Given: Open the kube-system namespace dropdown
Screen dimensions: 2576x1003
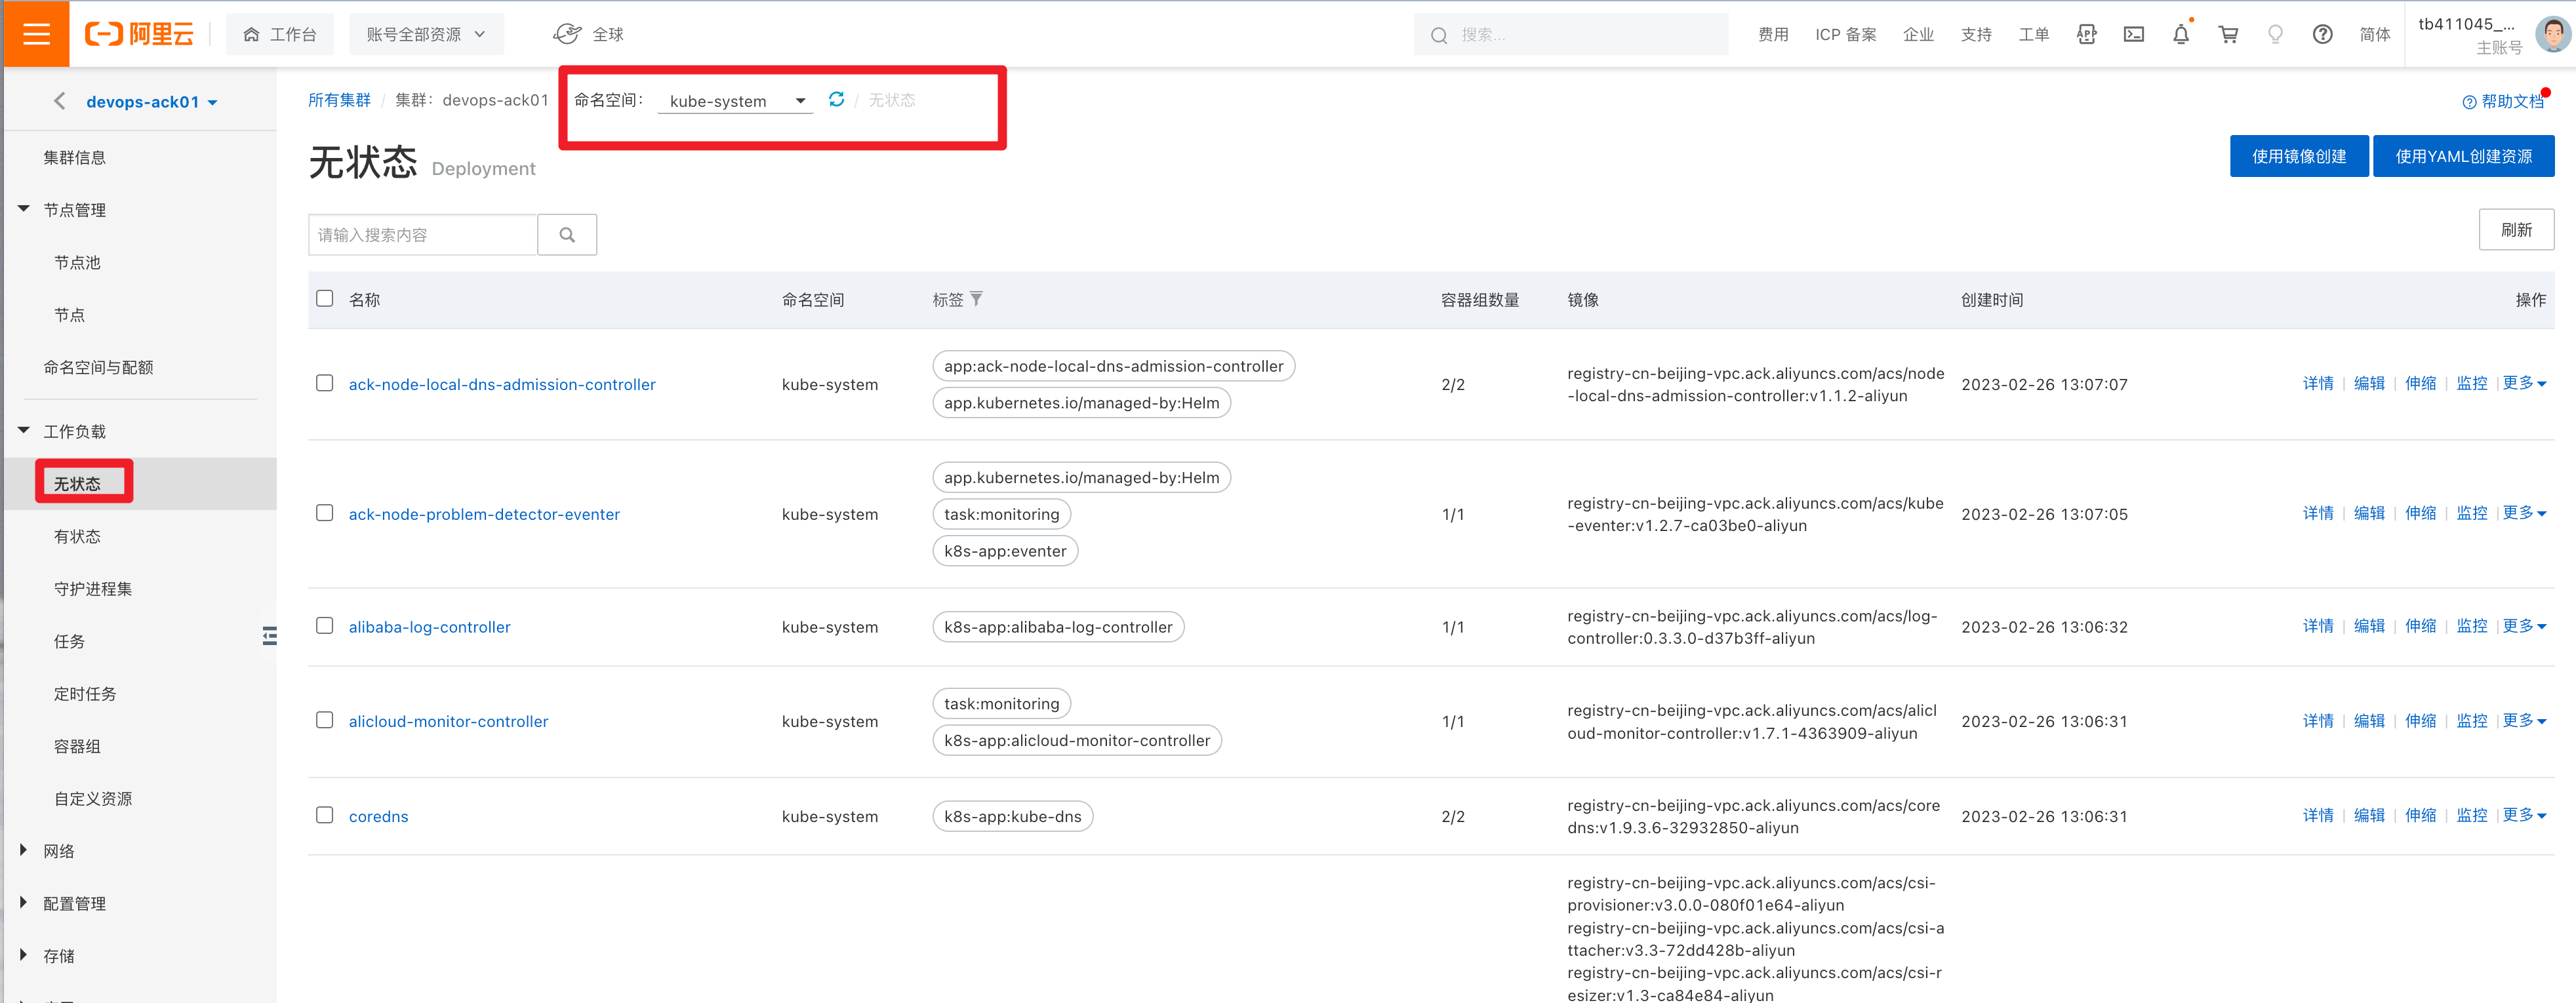Looking at the screenshot, I should pos(736,101).
